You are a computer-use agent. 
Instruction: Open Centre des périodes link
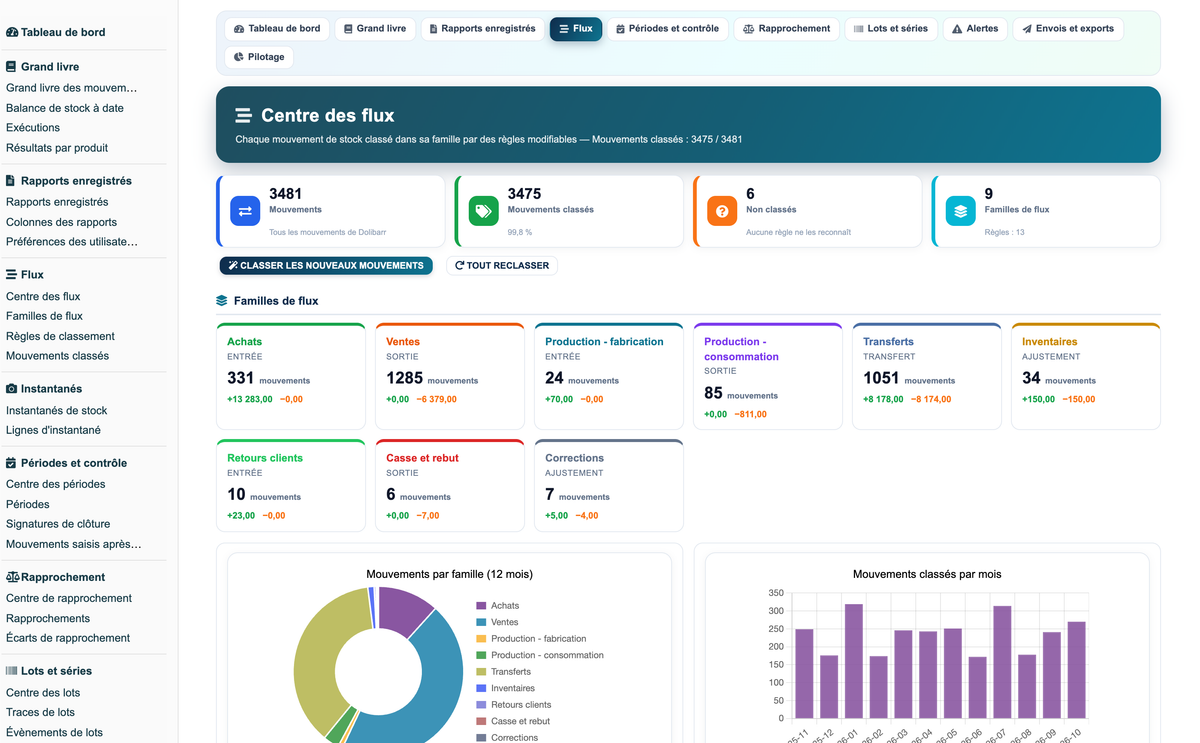pyautogui.click(x=55, y=484)
